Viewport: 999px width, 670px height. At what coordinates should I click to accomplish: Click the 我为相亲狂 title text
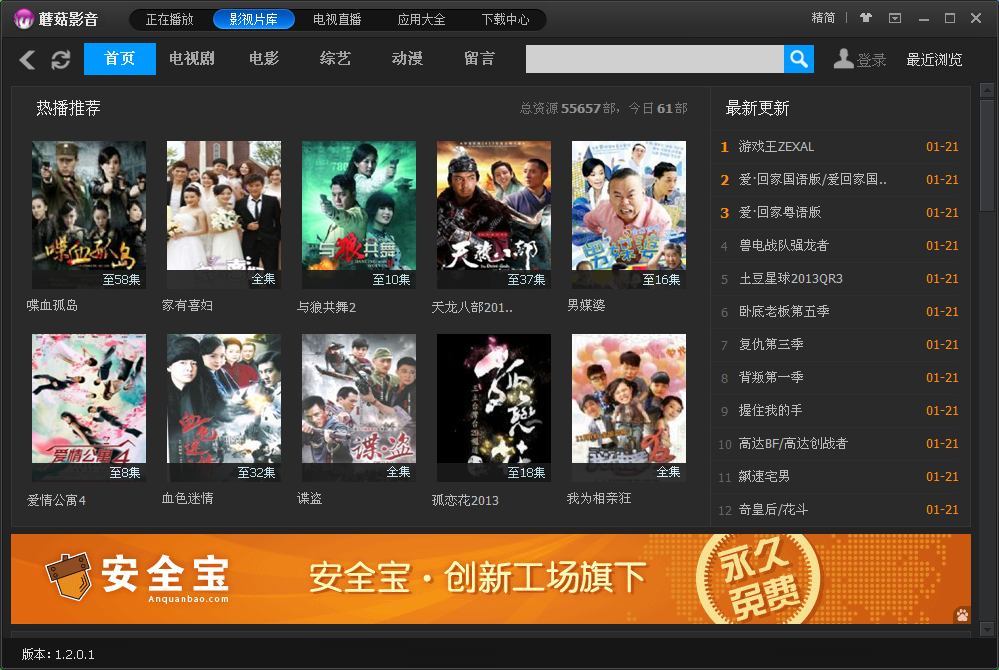click(x=599, y=498)
